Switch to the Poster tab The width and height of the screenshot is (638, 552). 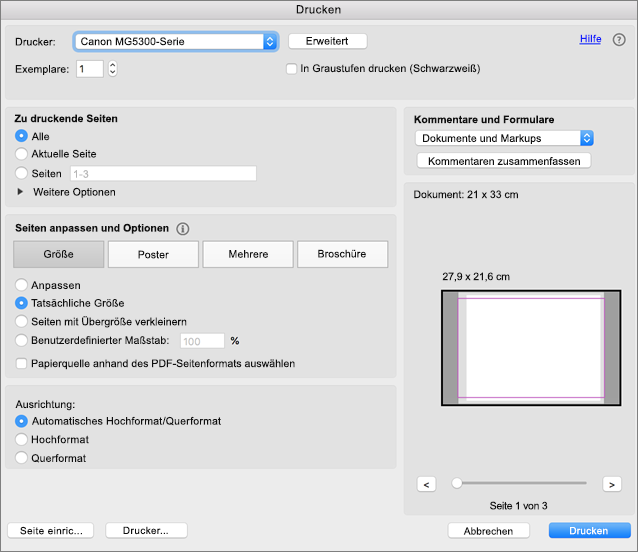coord(153,254)
